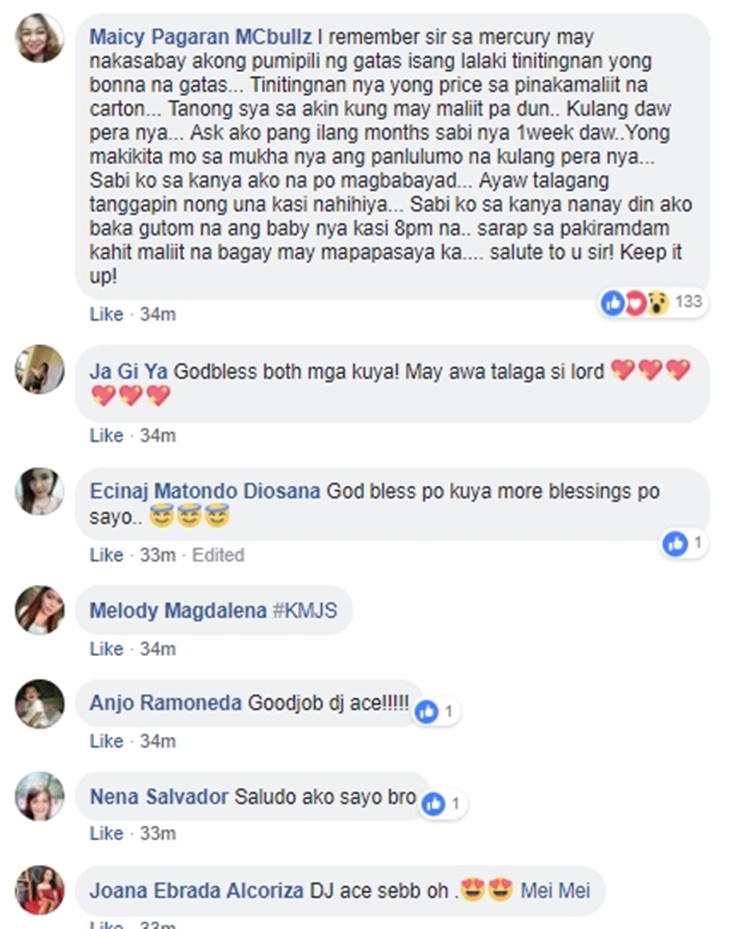Open Maicy Pagaran MCbullz profile picture
The image size is (750, 929).
(40, 38)
